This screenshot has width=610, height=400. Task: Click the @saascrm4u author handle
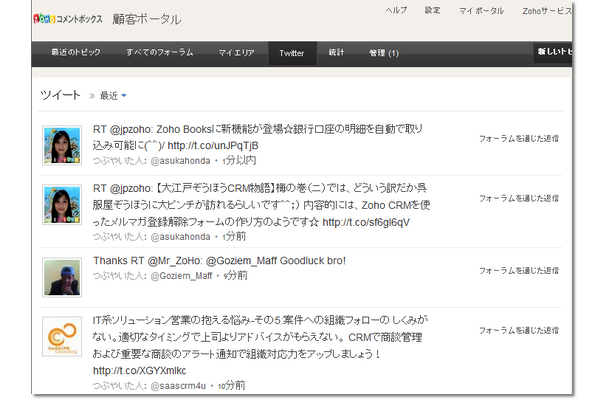(178, 386)
